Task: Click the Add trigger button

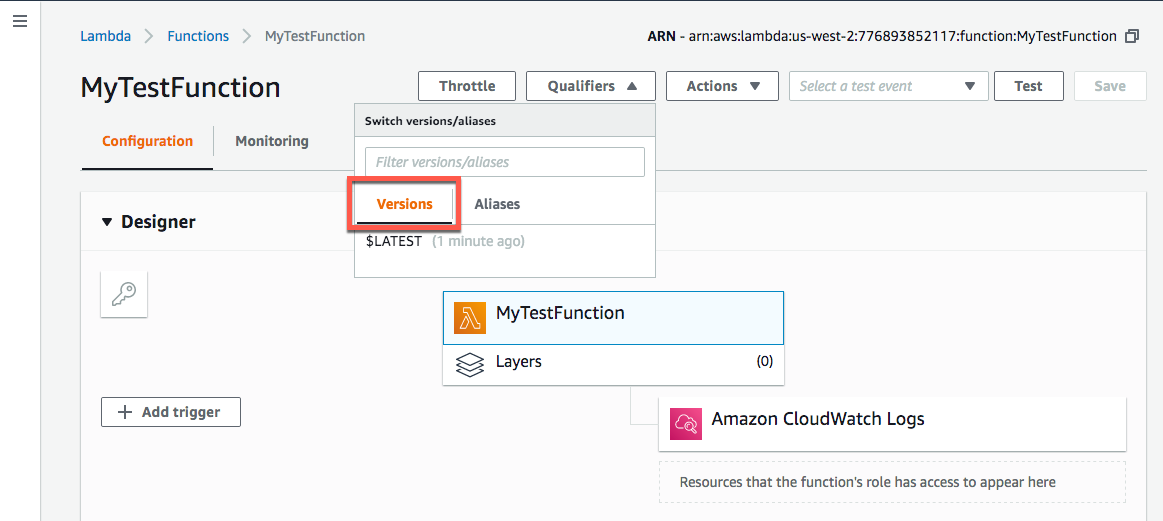Action: point(171,412)
